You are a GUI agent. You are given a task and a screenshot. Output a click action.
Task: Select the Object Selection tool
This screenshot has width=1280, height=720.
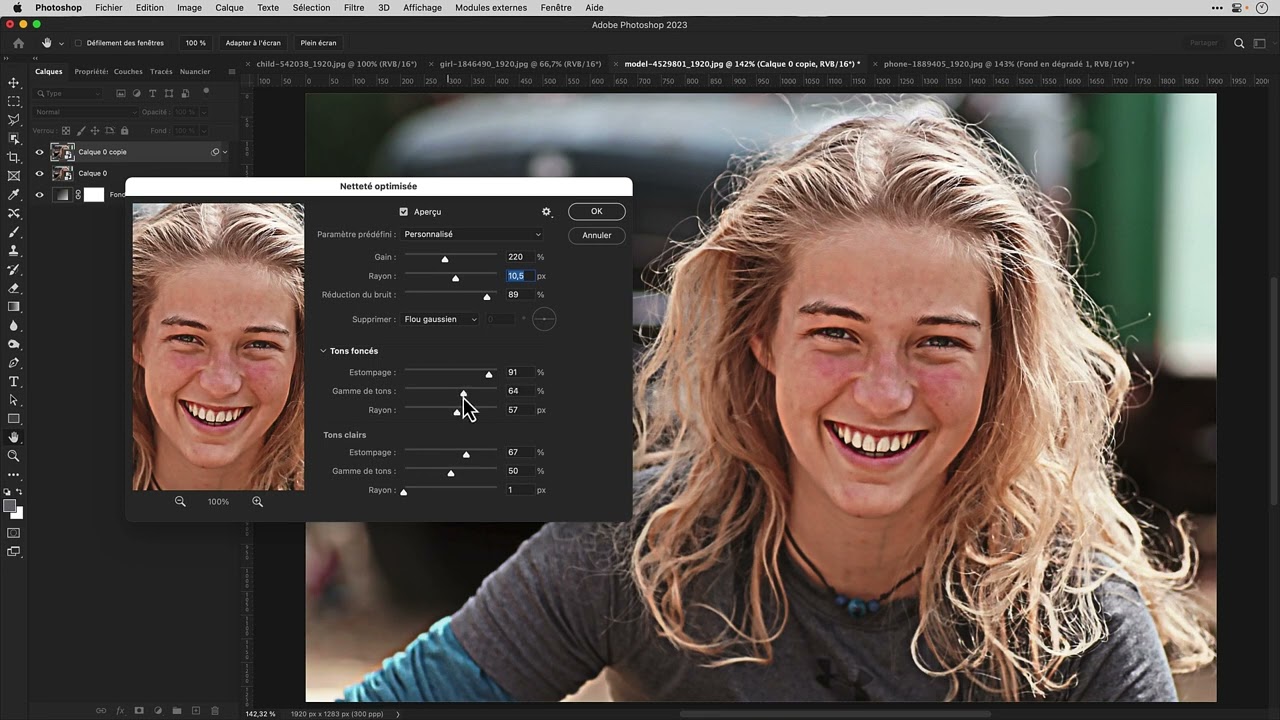pos(14,138)
